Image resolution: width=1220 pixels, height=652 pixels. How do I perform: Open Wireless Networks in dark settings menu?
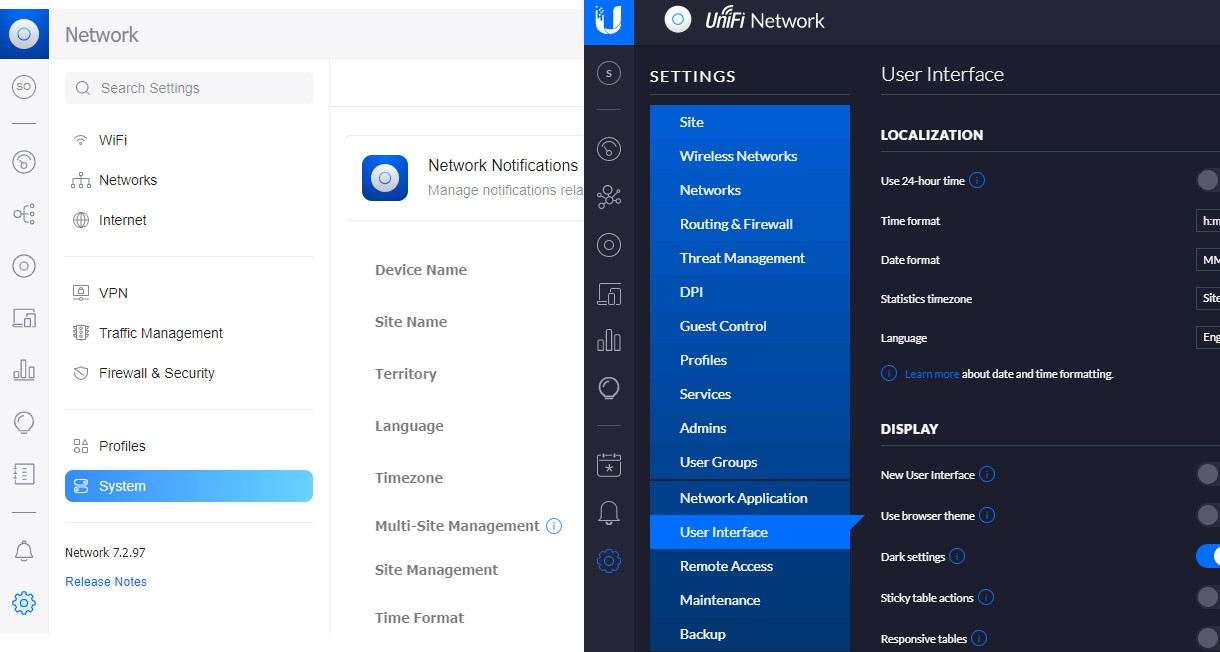pyautogui.click(x=750, y=156)
